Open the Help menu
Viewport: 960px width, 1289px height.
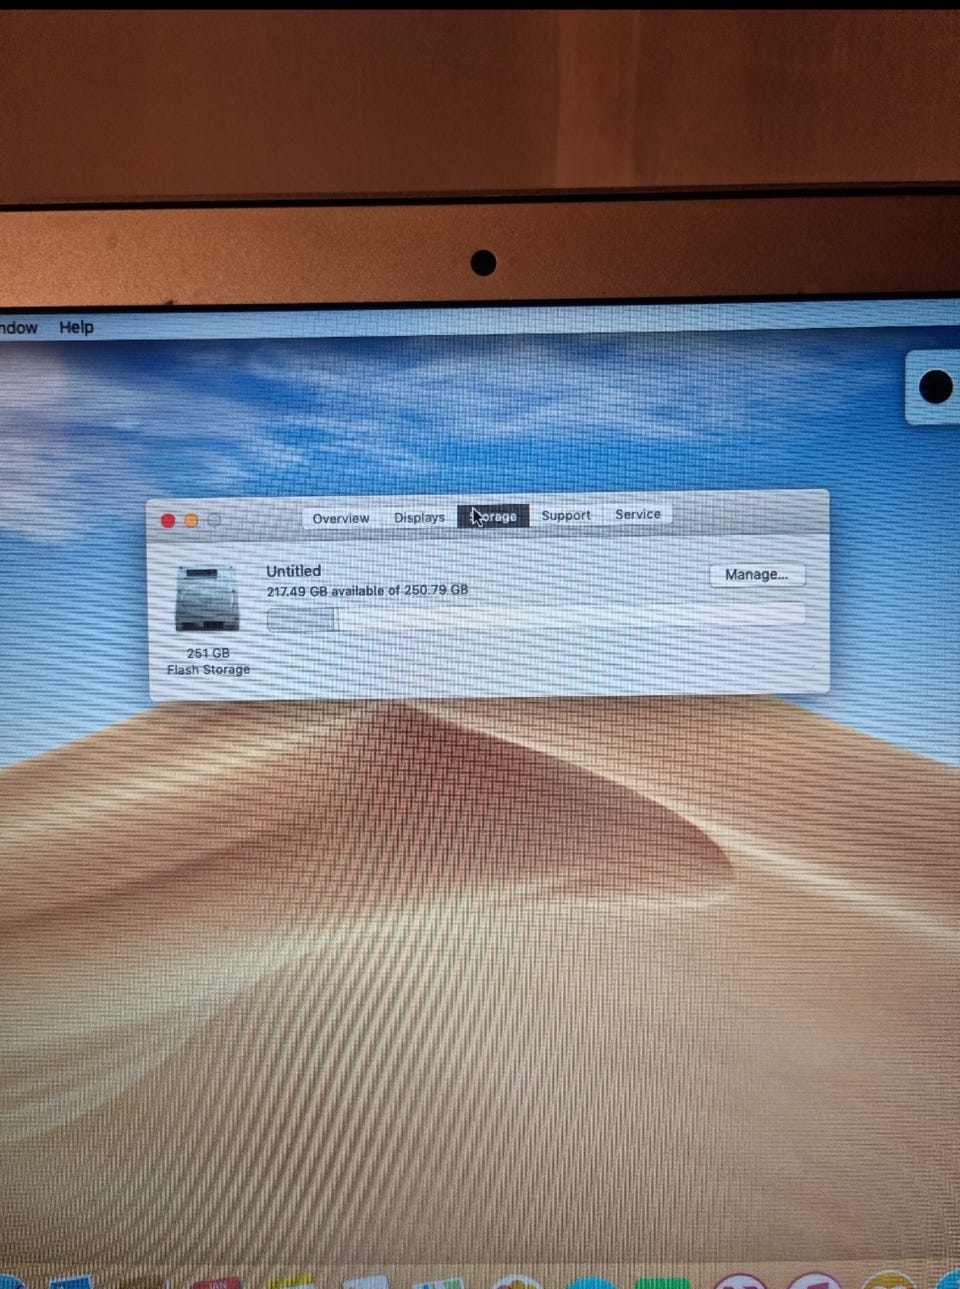click(76, 327)
